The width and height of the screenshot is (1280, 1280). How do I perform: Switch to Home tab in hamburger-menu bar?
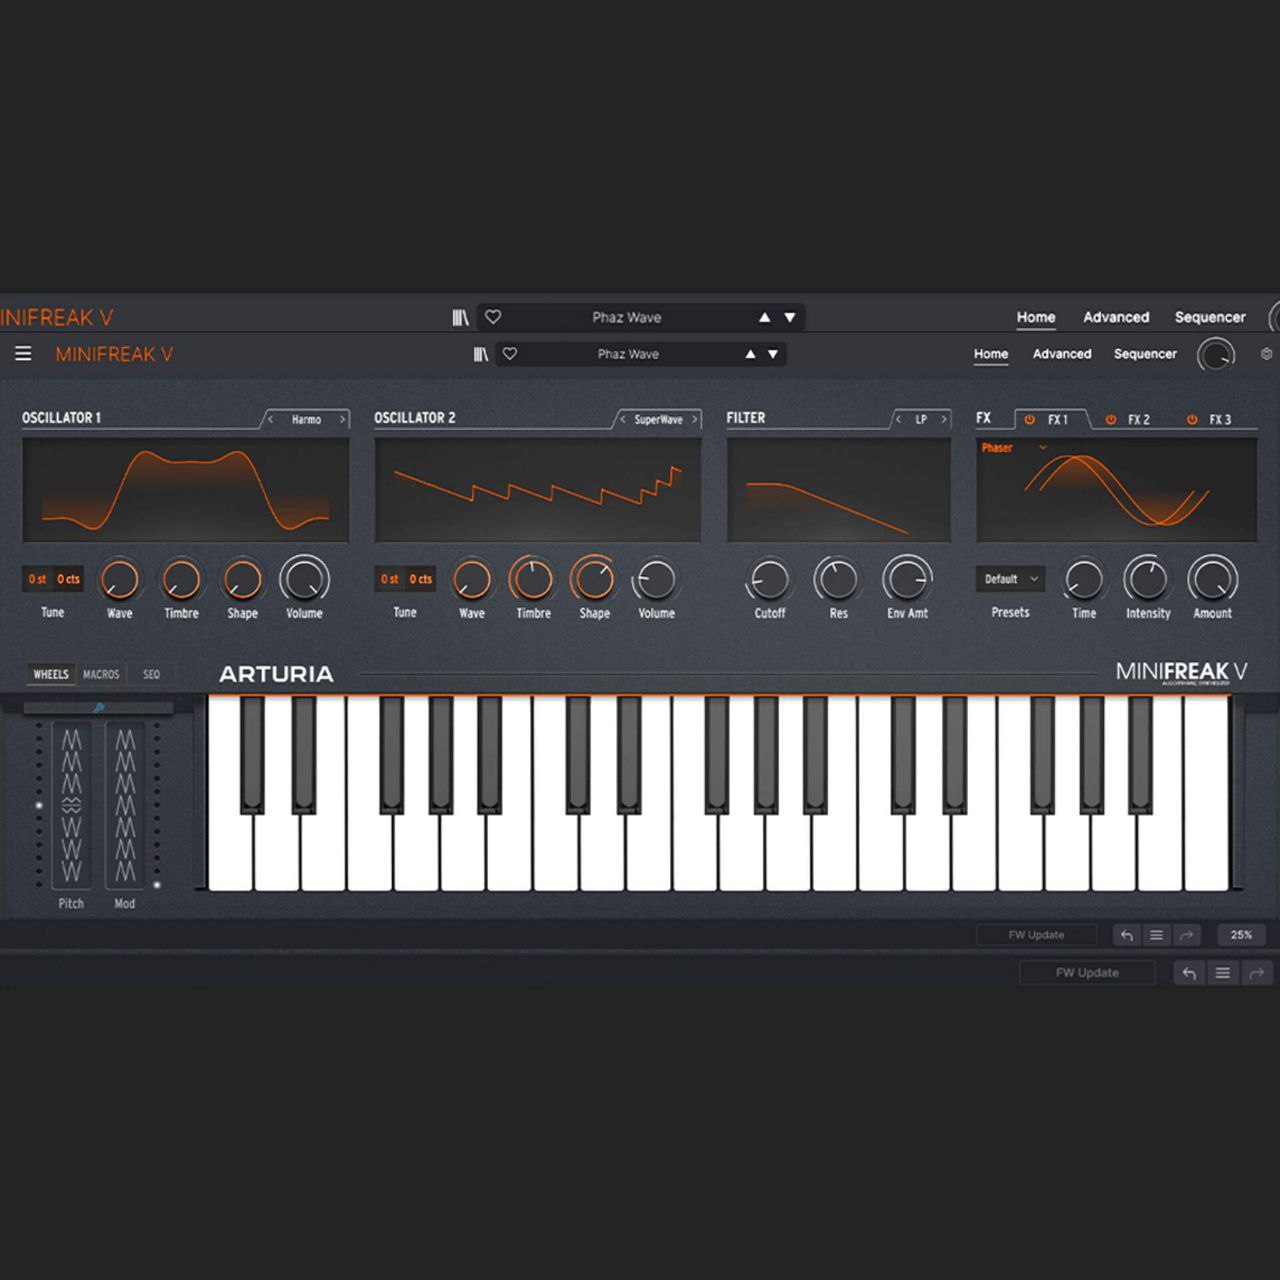[x=991, y=354]
